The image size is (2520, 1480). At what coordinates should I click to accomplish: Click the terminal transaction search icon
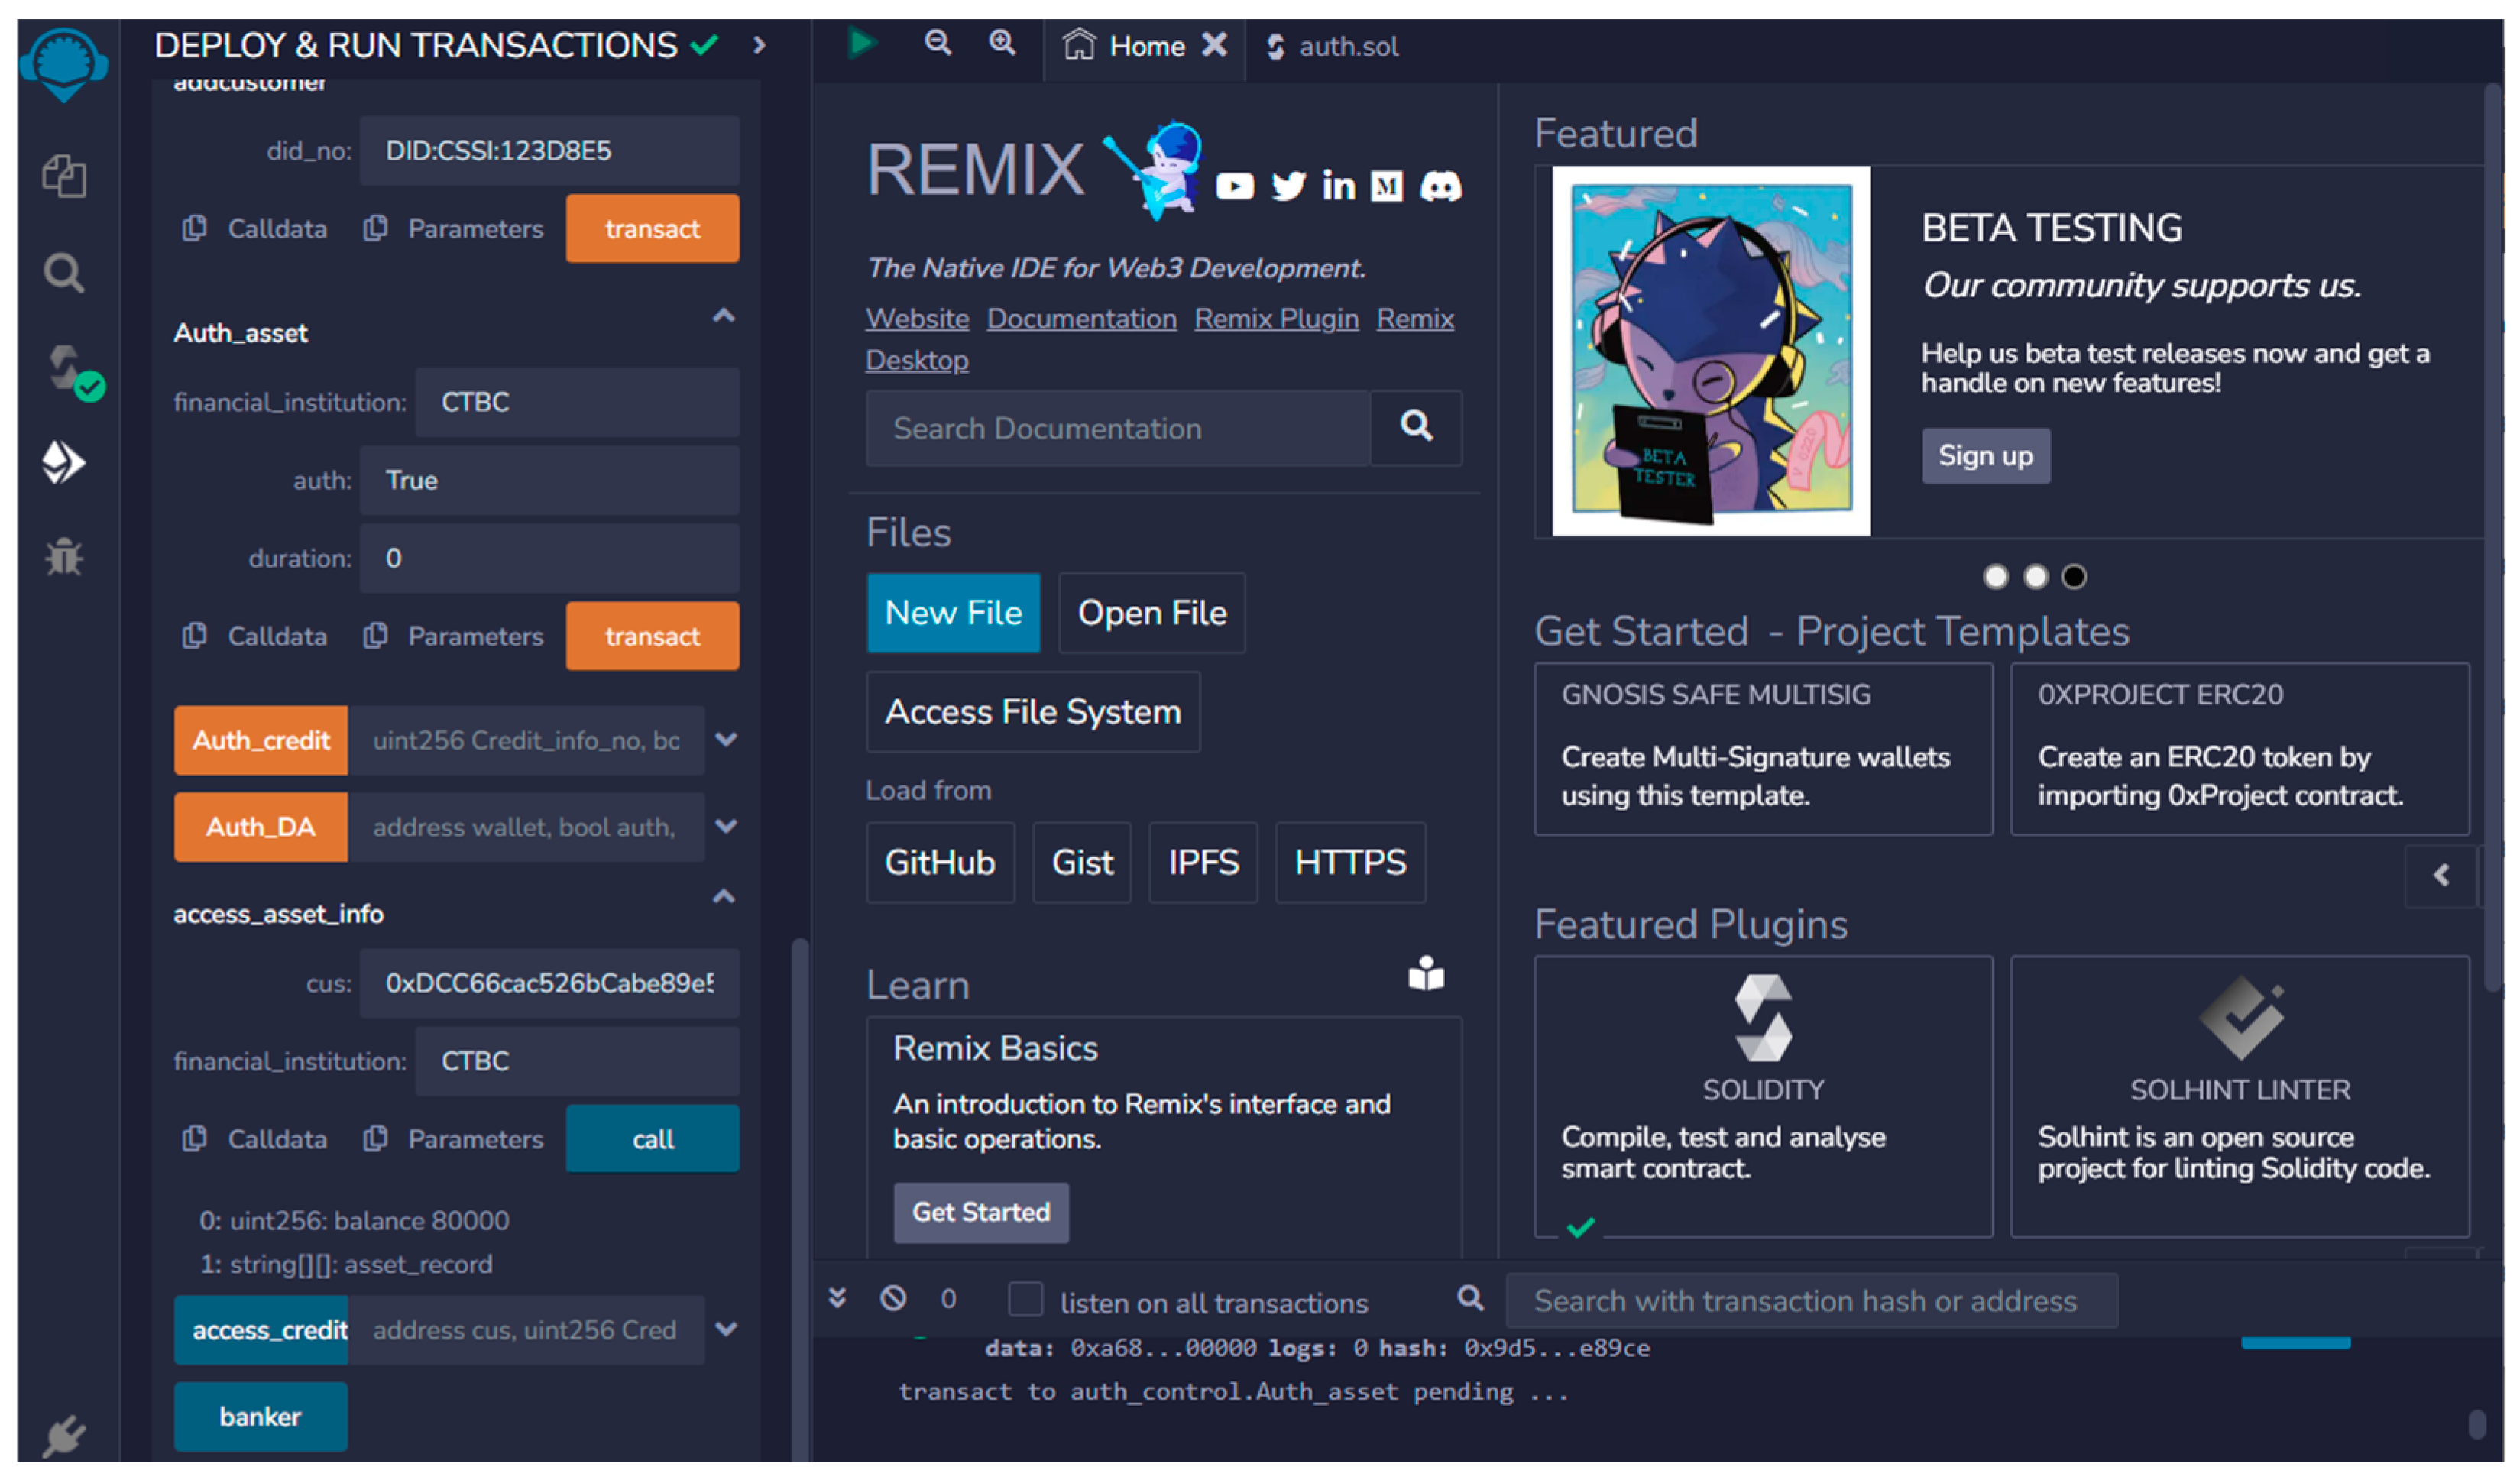(1470, 1298)
